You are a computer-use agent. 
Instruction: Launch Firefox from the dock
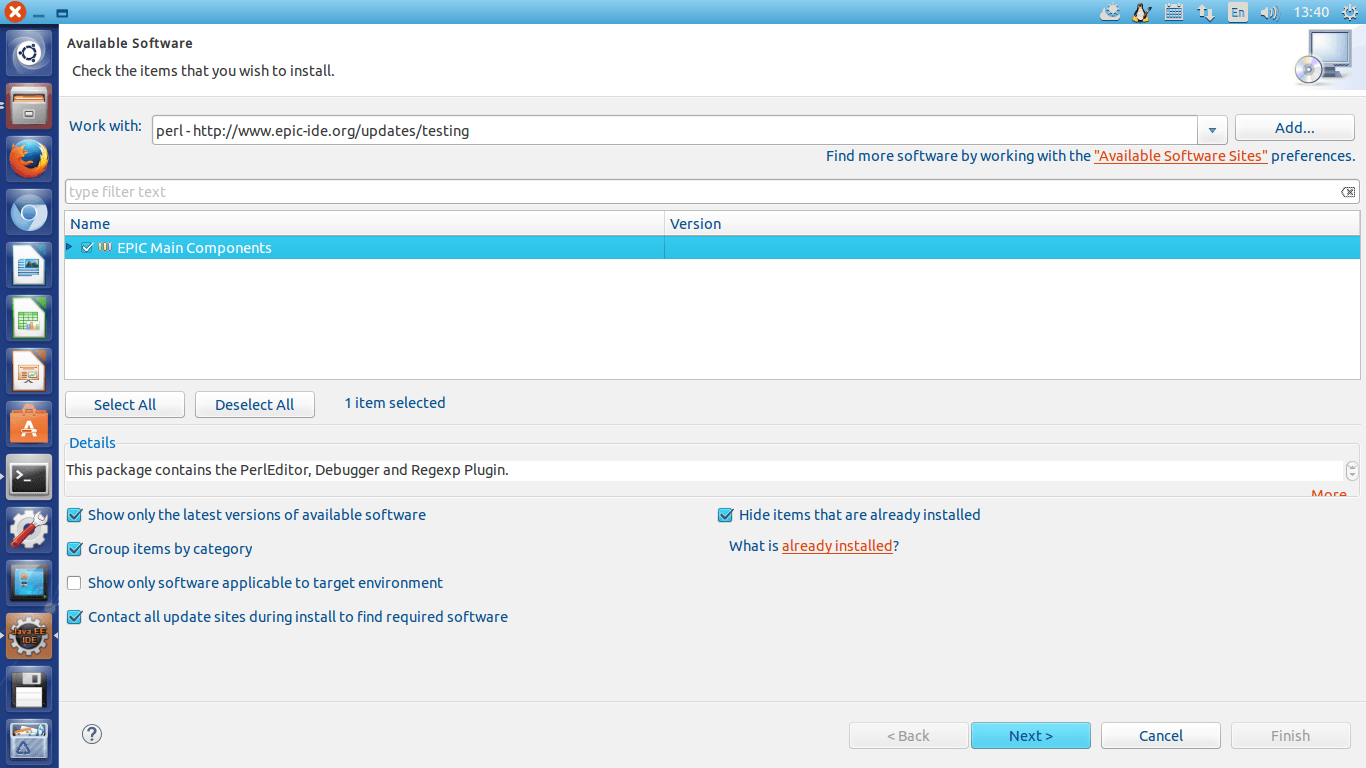[29, 160]
